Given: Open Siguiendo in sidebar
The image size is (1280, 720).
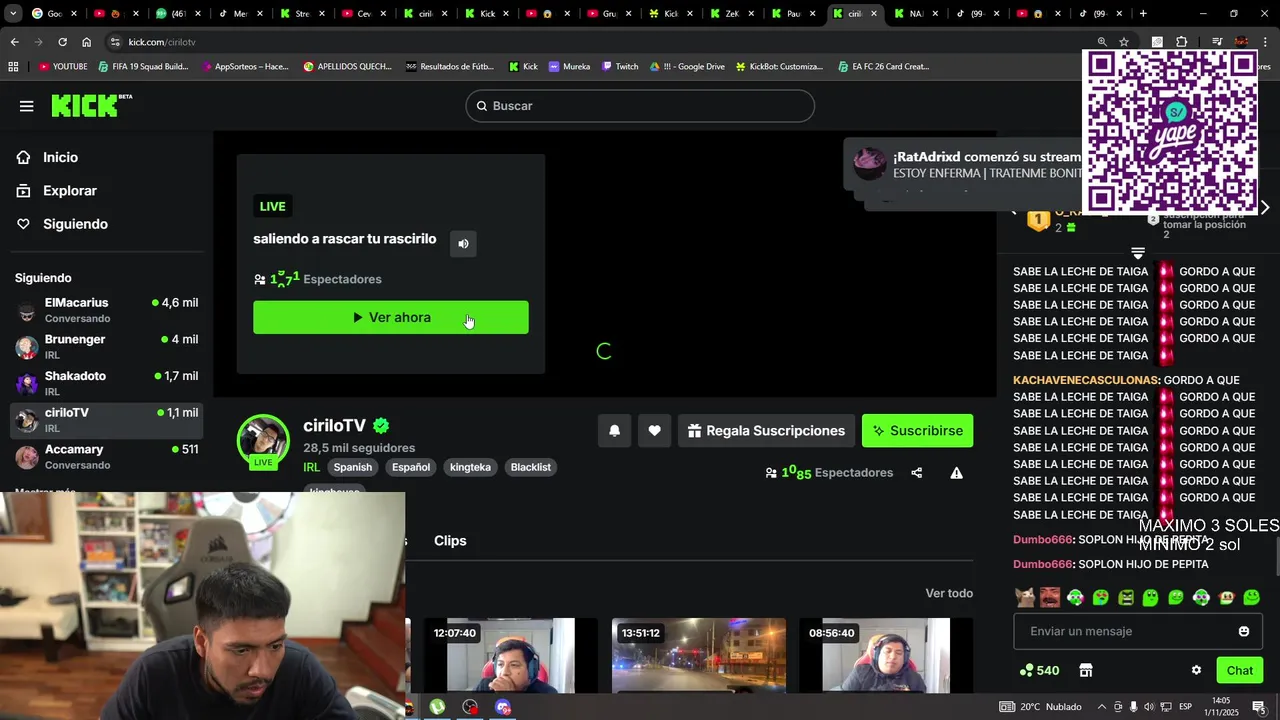Looking at the screenshot, I should [75, 224].
